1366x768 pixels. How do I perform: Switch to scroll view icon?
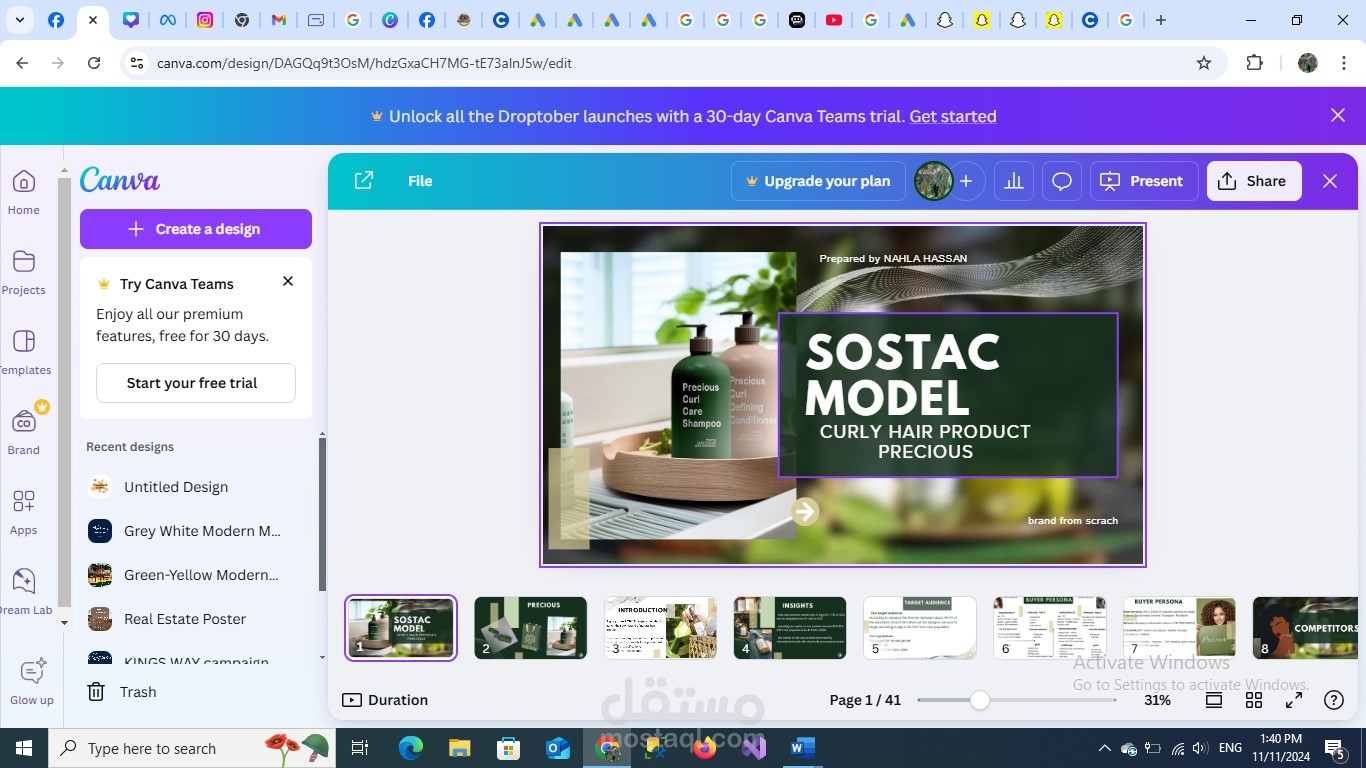point(1214,700)
